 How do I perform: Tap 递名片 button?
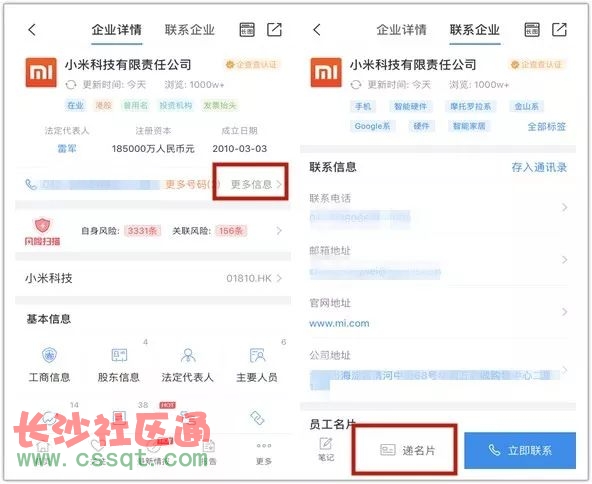pos(407,450)
